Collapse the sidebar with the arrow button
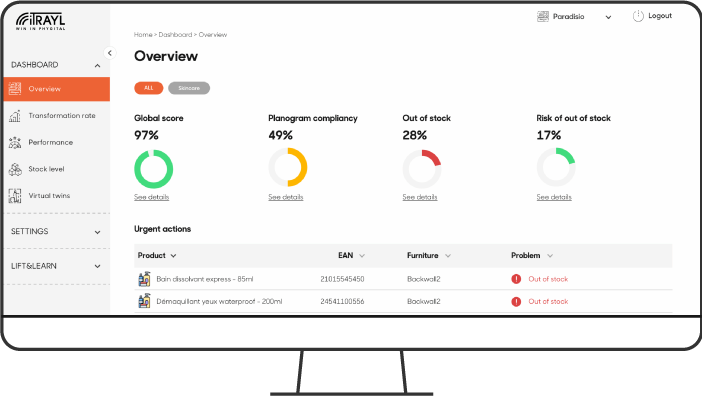The height and width of the screenshot is (396, 702). pos(110,53)
